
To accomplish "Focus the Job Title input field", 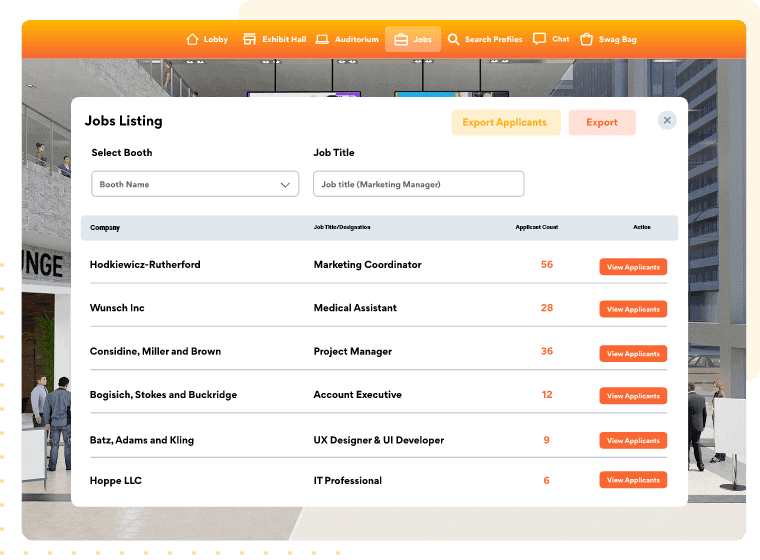I will (x=418, y=184).
